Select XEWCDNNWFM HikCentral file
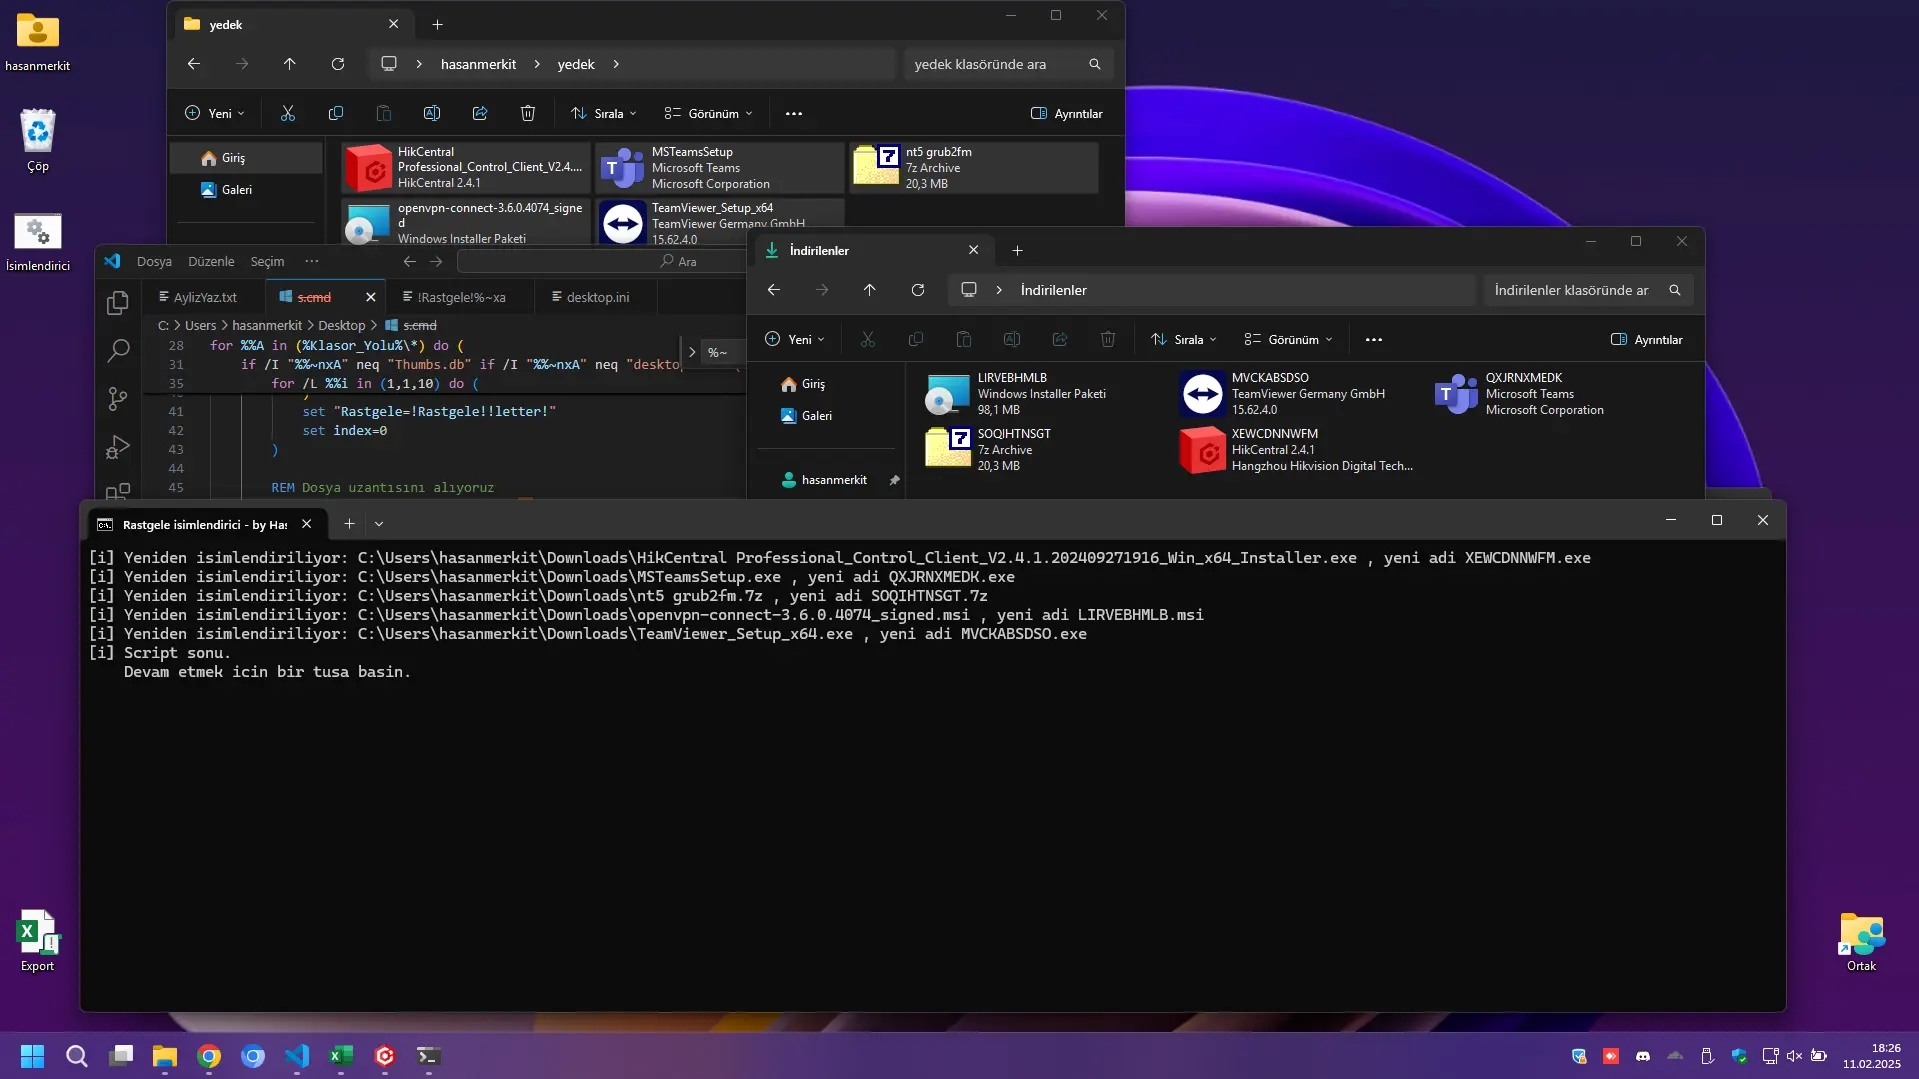Viewport: 1919px width, 1079px height. (x=1301, y=450)
